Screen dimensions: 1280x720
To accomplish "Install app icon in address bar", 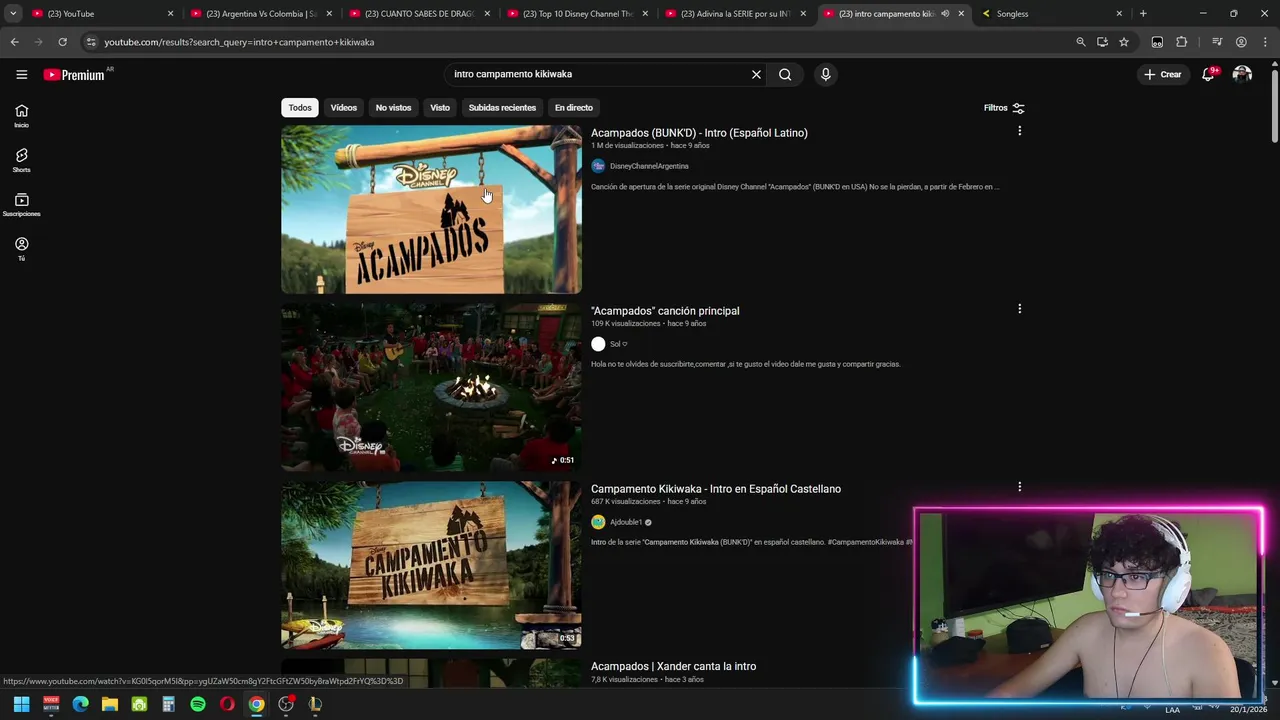I will click(1102, 42).
